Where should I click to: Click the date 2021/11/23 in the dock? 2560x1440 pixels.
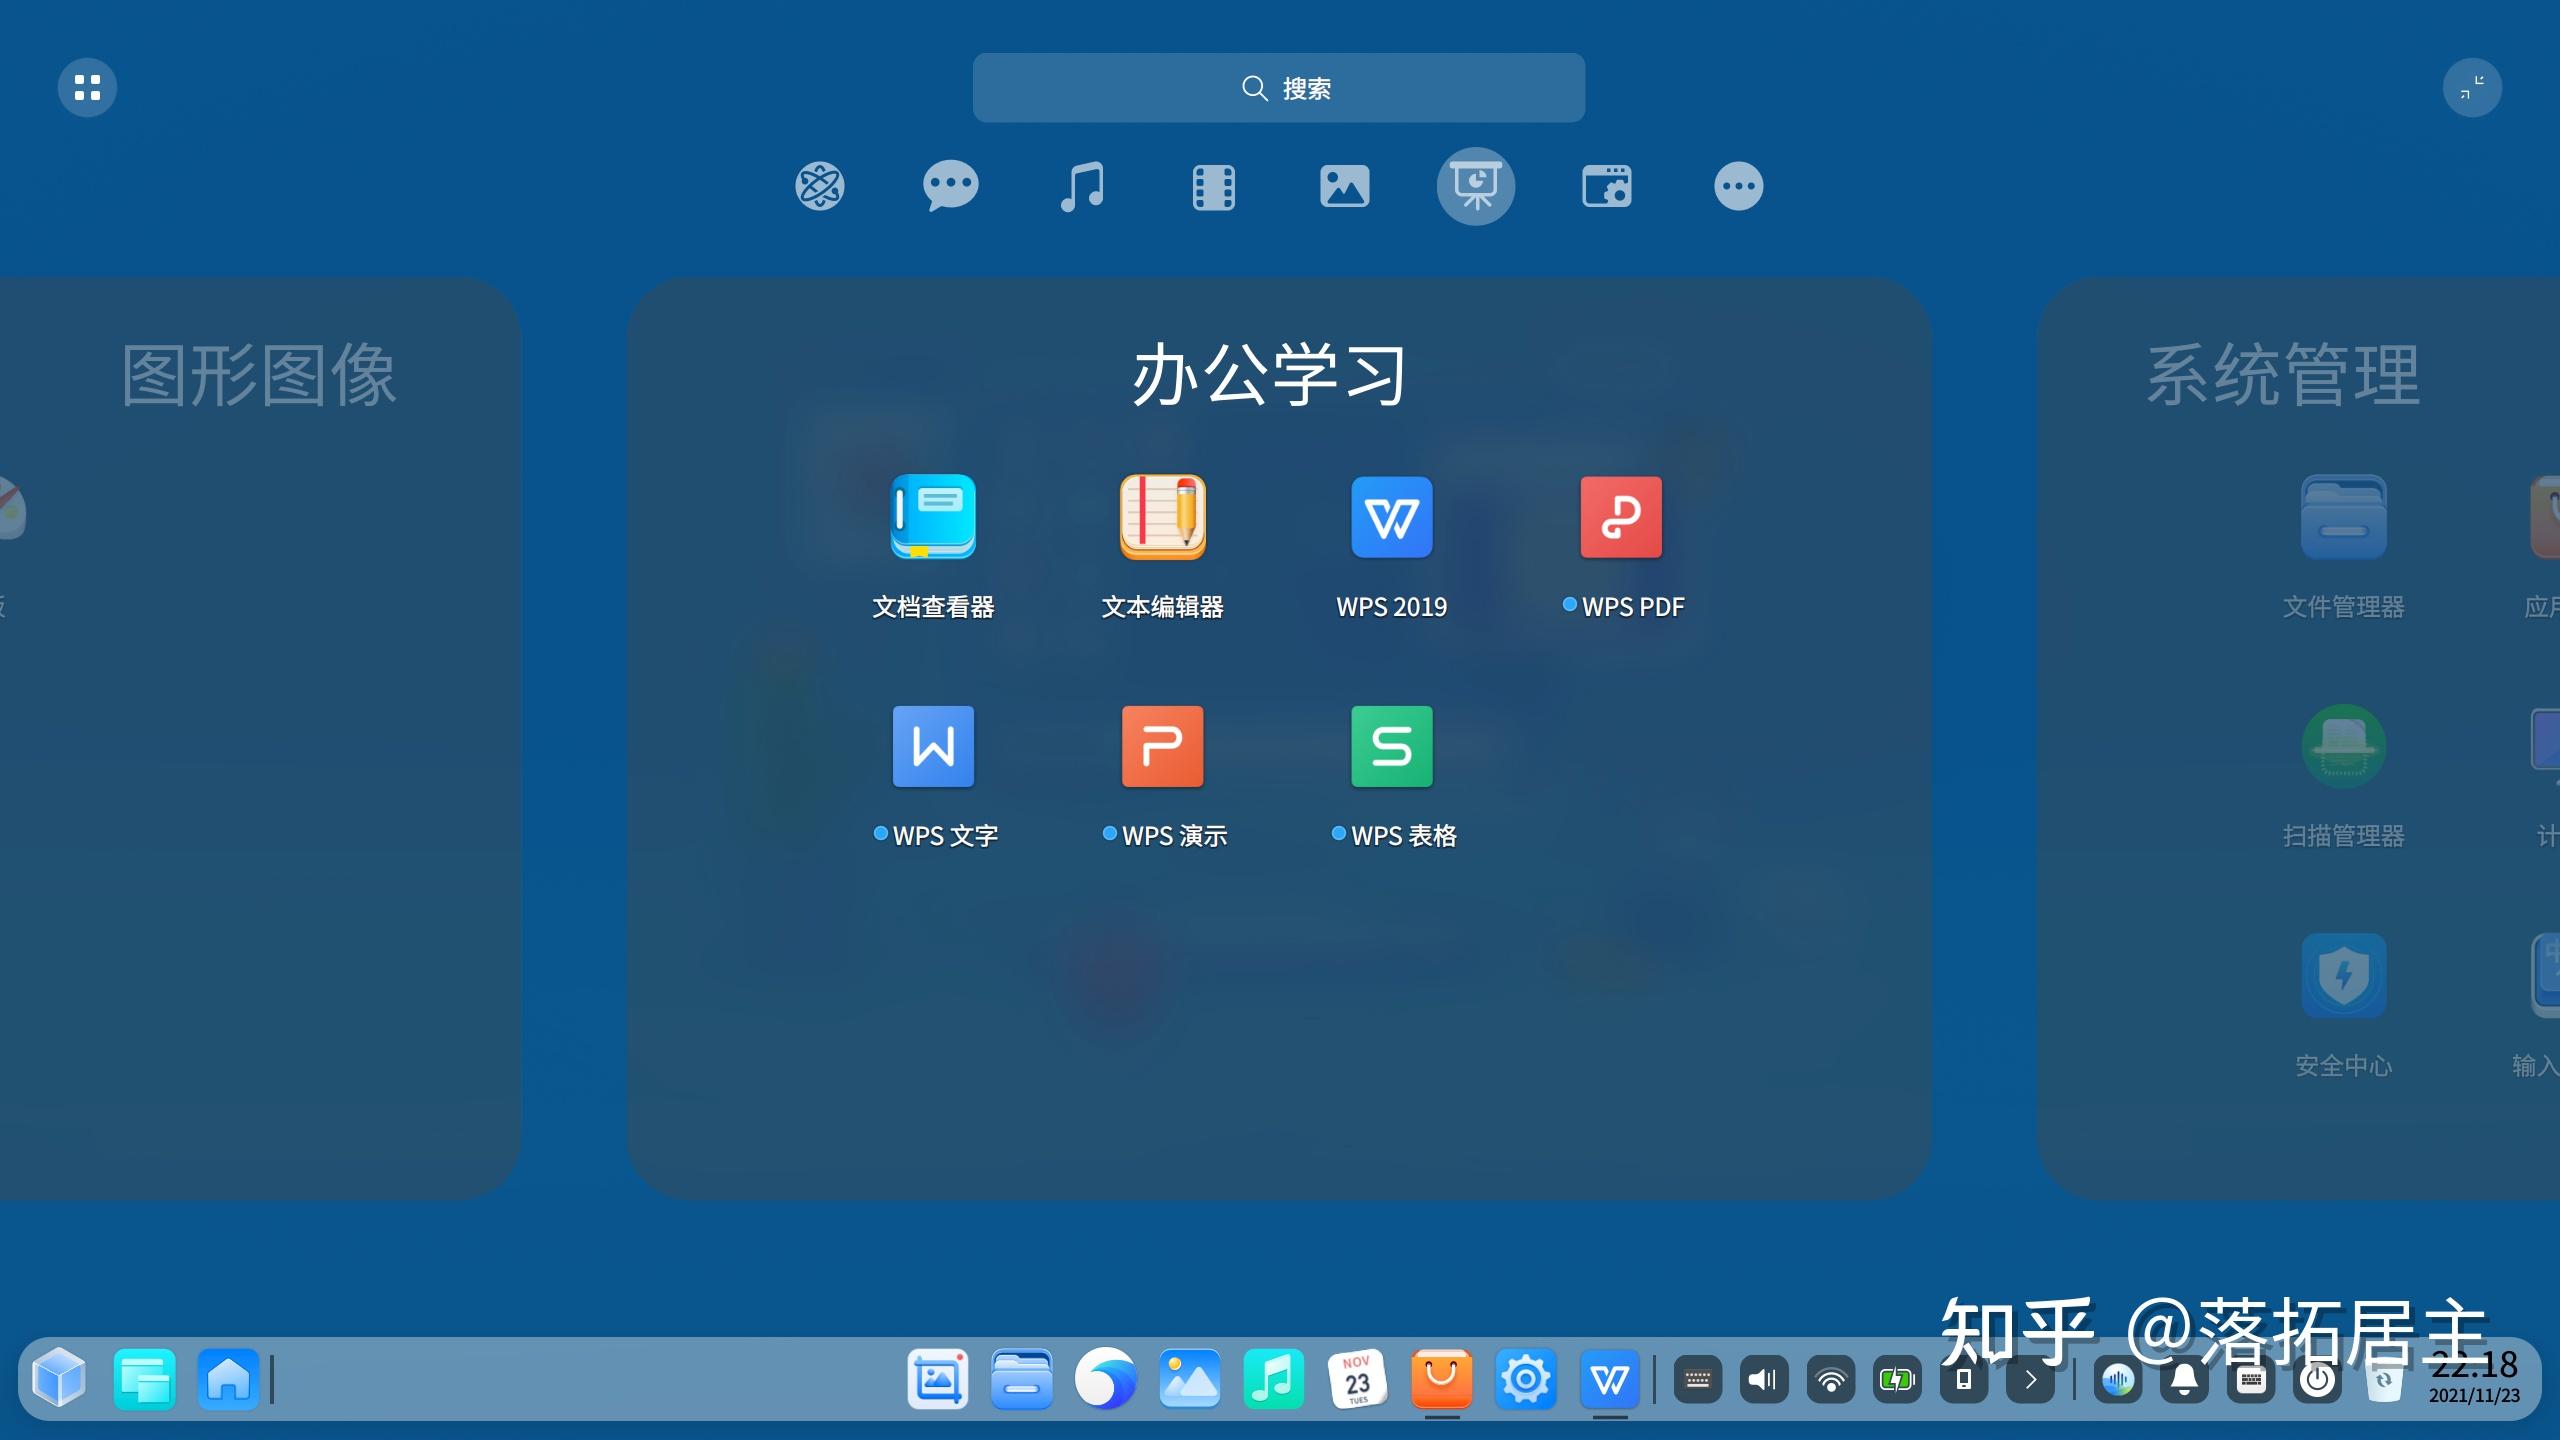coord(2475,1395)
